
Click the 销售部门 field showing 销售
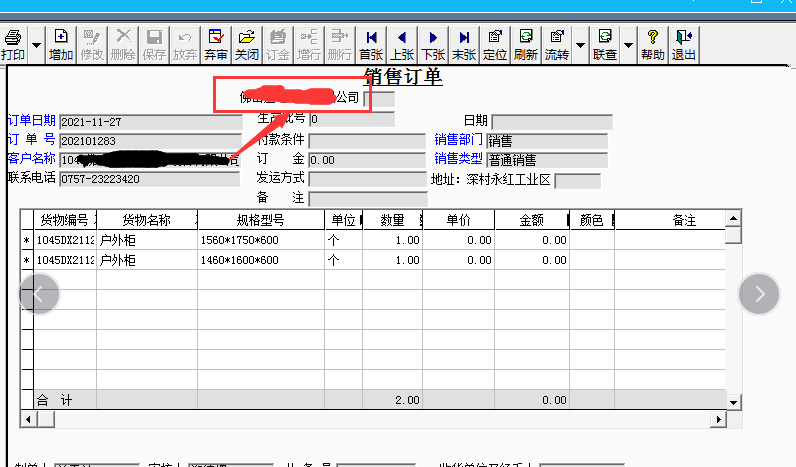tap(547, 141)
